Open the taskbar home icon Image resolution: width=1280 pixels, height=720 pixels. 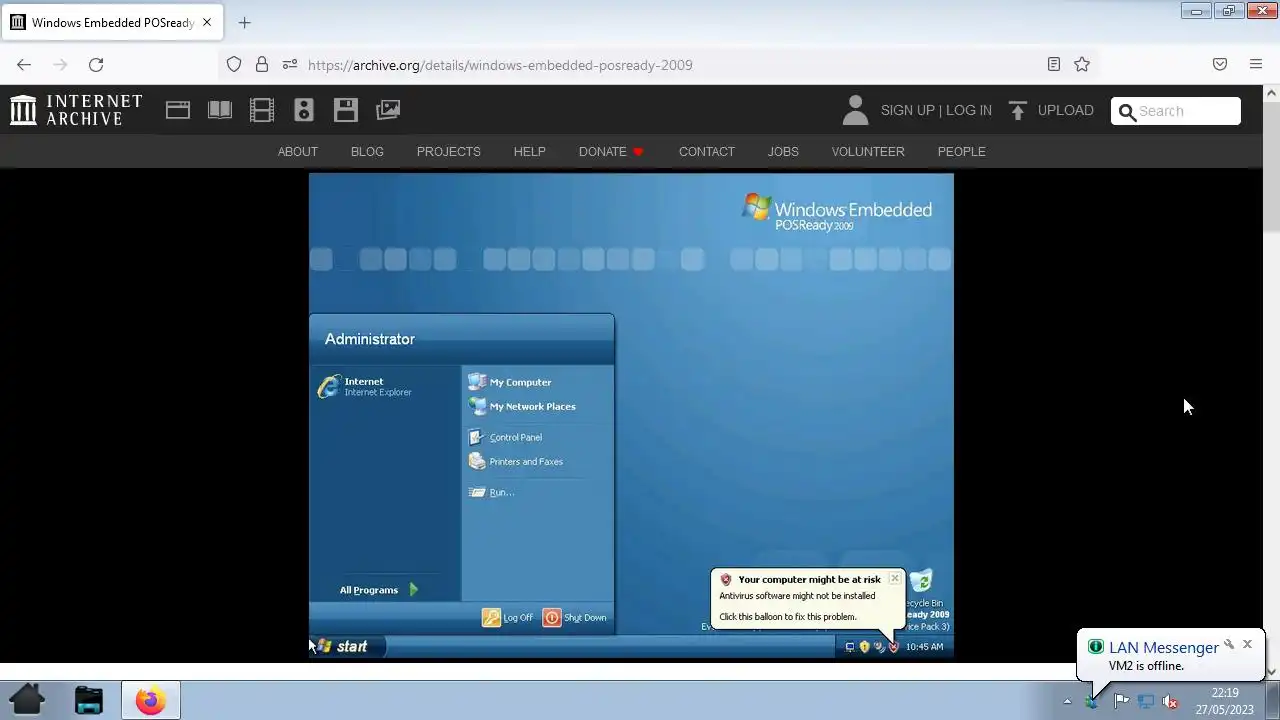tap(27, 700)
